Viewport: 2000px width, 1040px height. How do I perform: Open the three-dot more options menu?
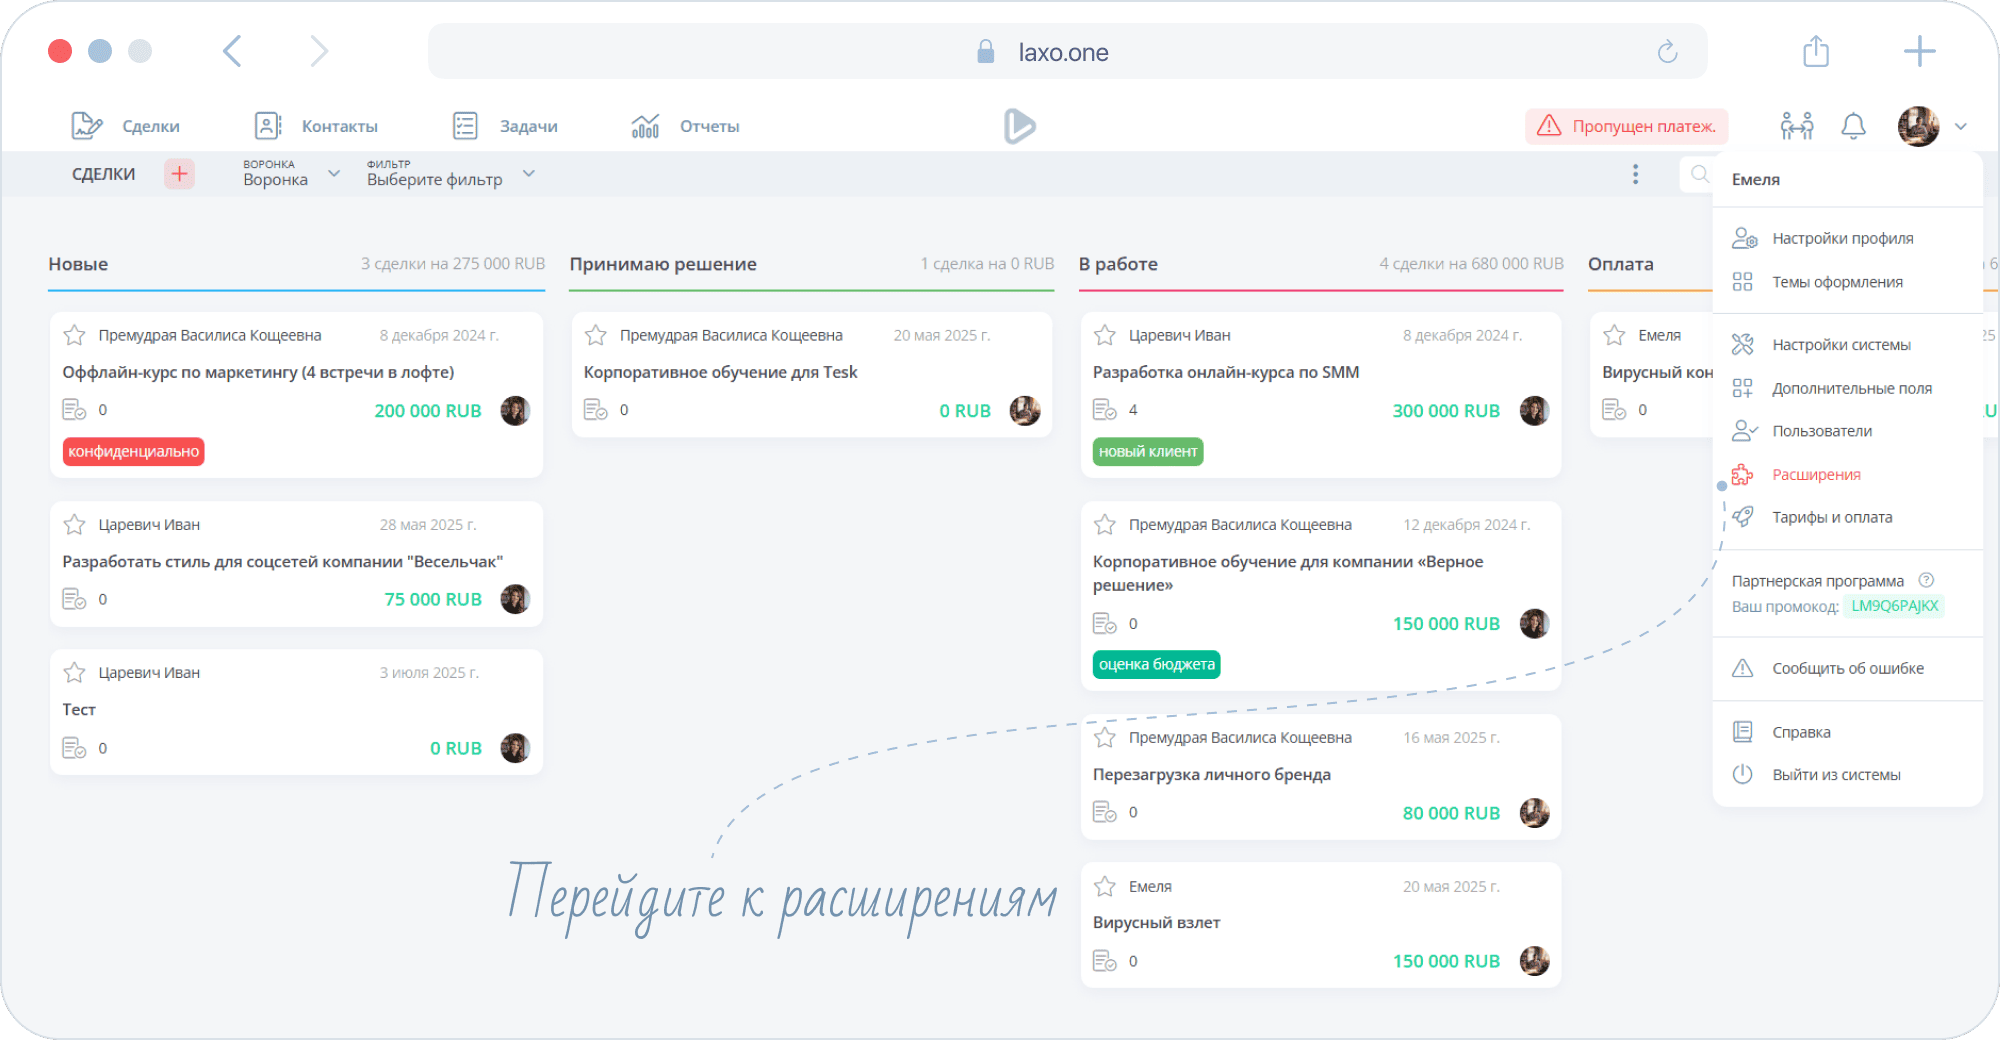tap(1635, 174)
